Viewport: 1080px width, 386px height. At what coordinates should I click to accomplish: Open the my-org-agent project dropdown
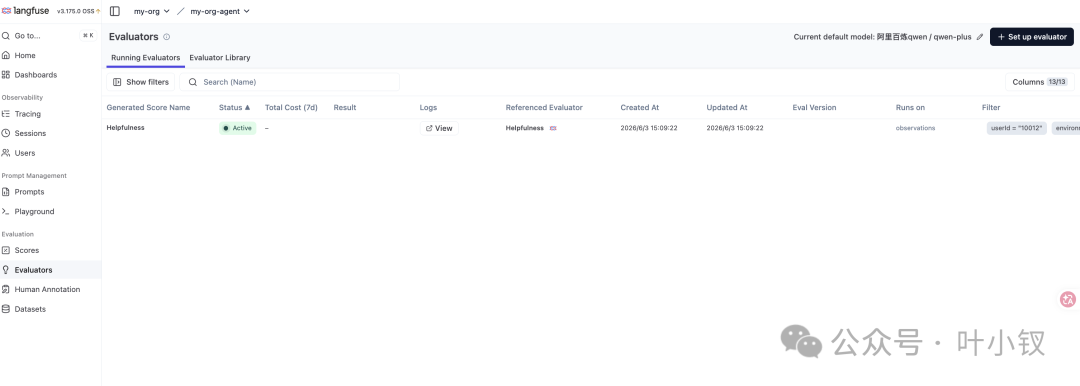(220, 11)
